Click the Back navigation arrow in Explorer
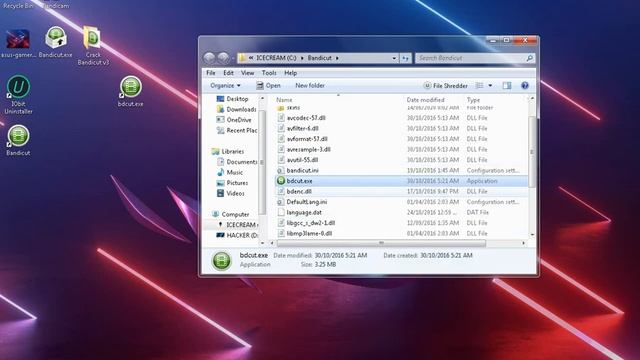This screenshot has height=360, width=640. click(209, 58)
